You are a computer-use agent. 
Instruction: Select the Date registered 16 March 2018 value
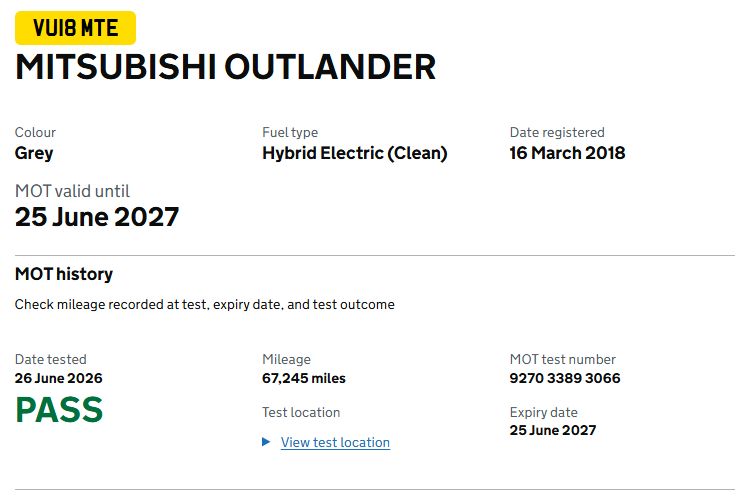[567, 153]
